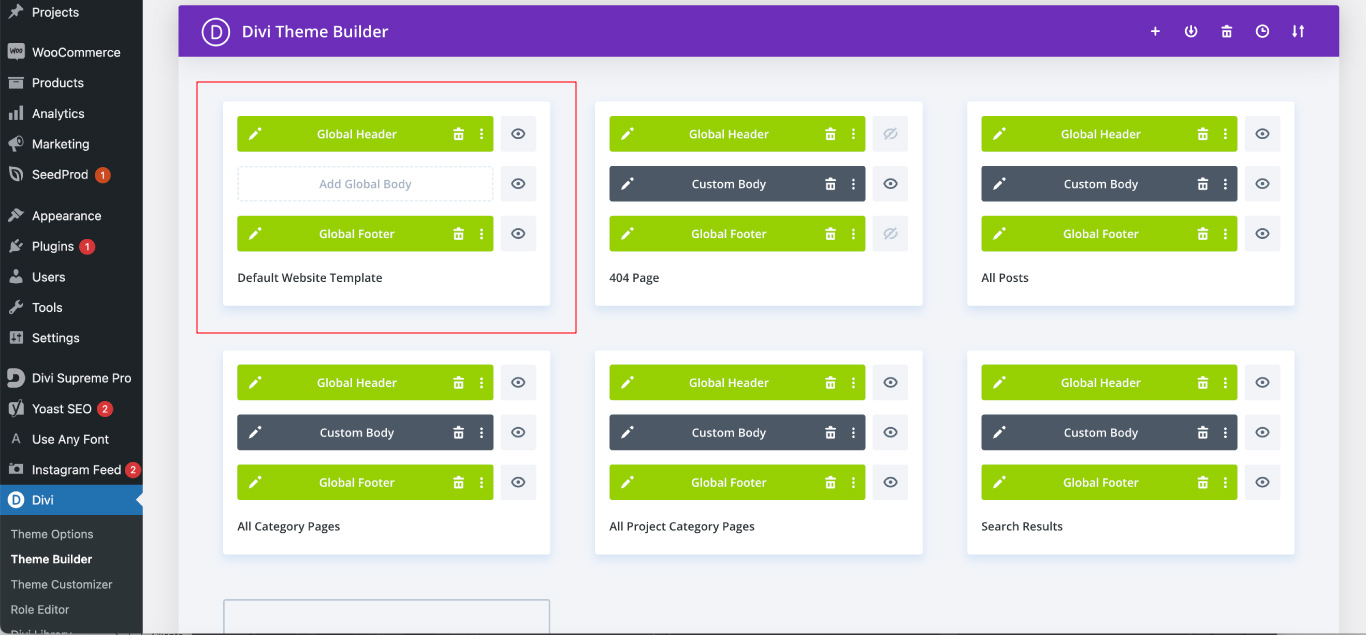
Task: Show hidden Global Footer on 404 Page
Action: click(890, 234)
